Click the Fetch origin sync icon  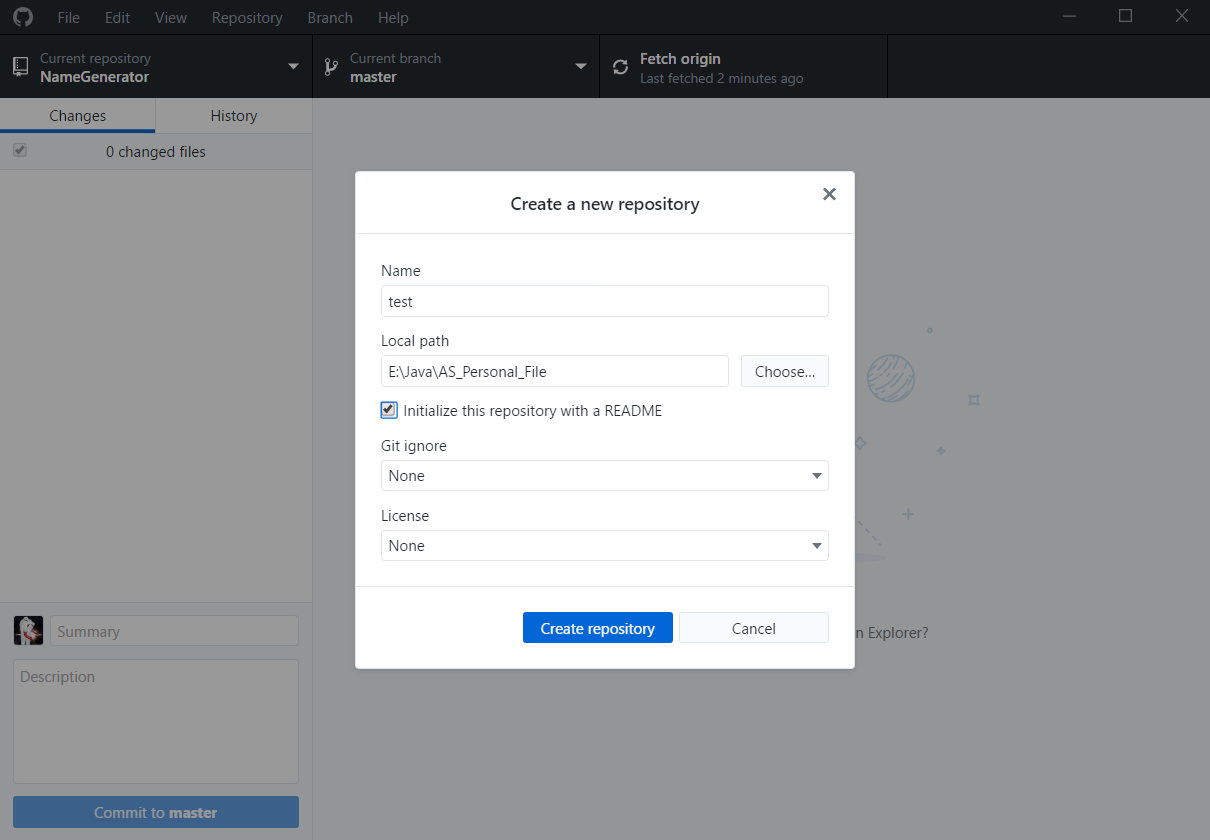pos(620,67)
